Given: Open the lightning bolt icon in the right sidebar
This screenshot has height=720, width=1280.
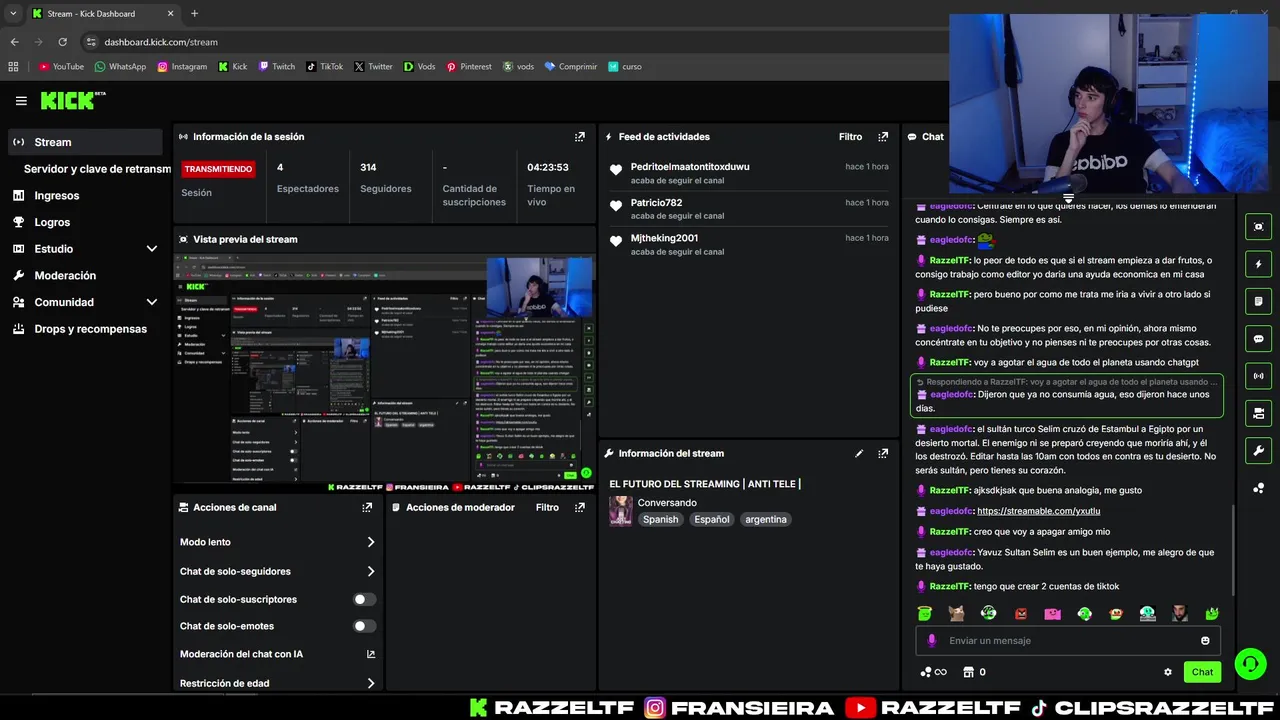Looking at the screenshot, I should point(1258,264).
